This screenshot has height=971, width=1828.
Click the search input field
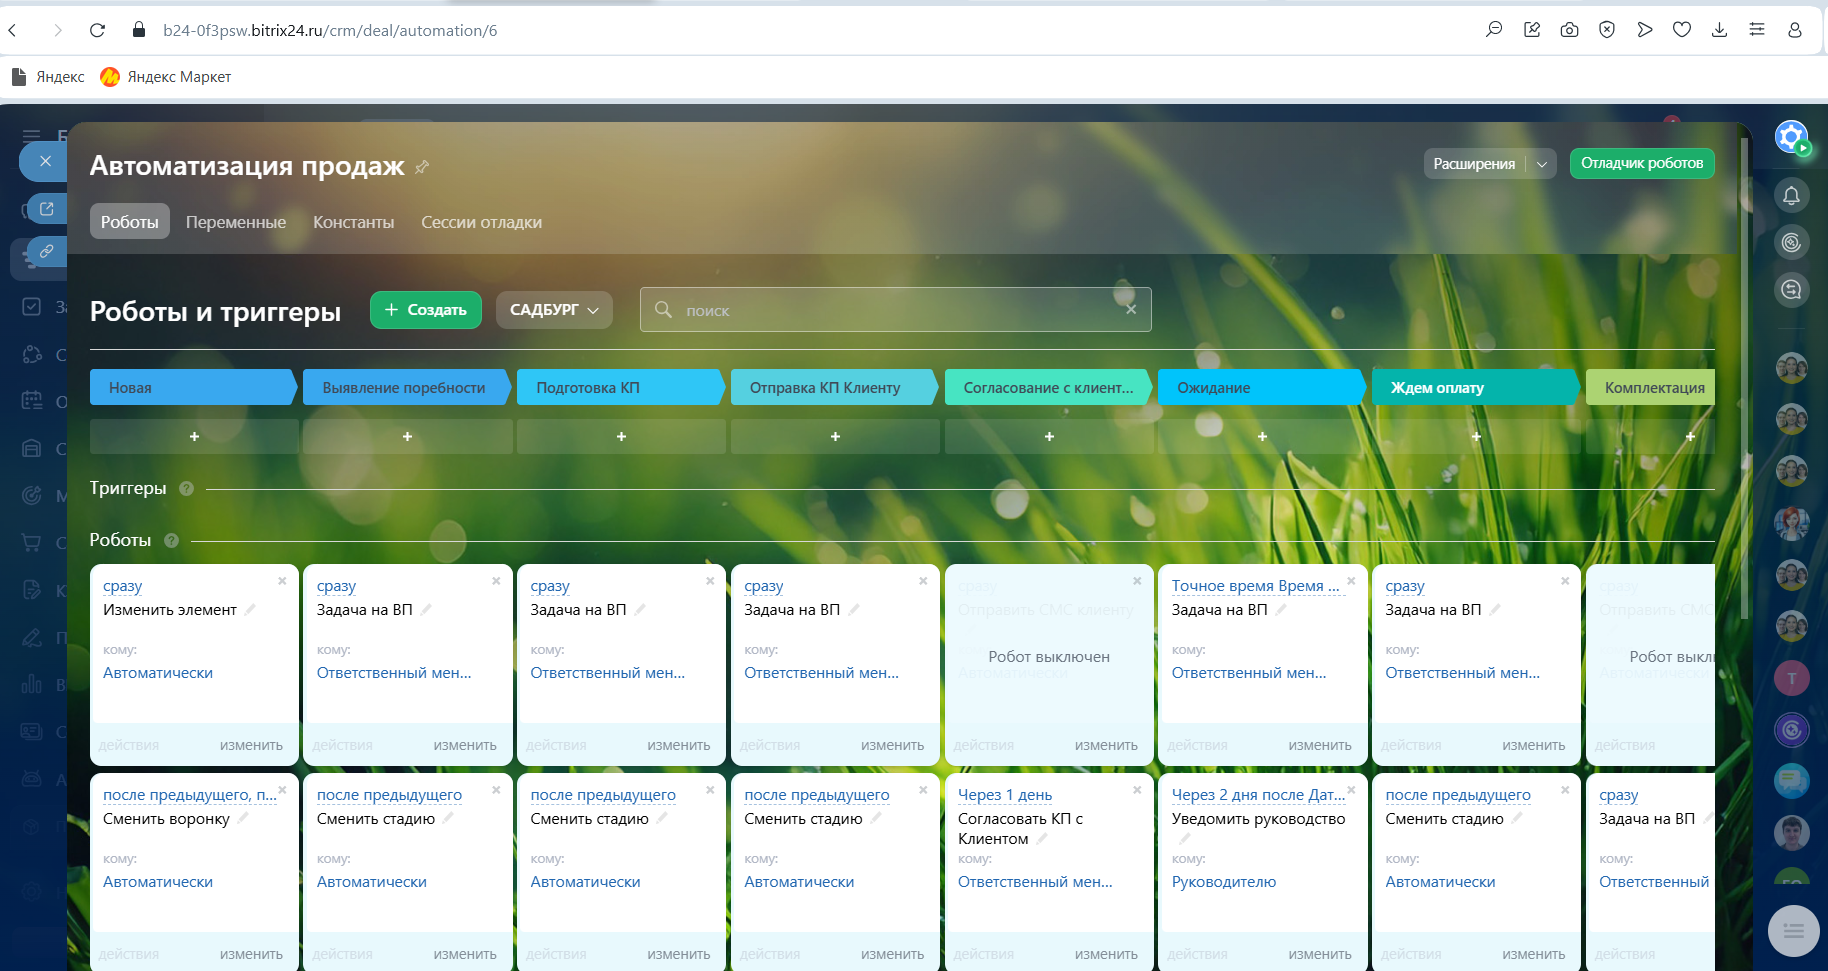(895, 310)
